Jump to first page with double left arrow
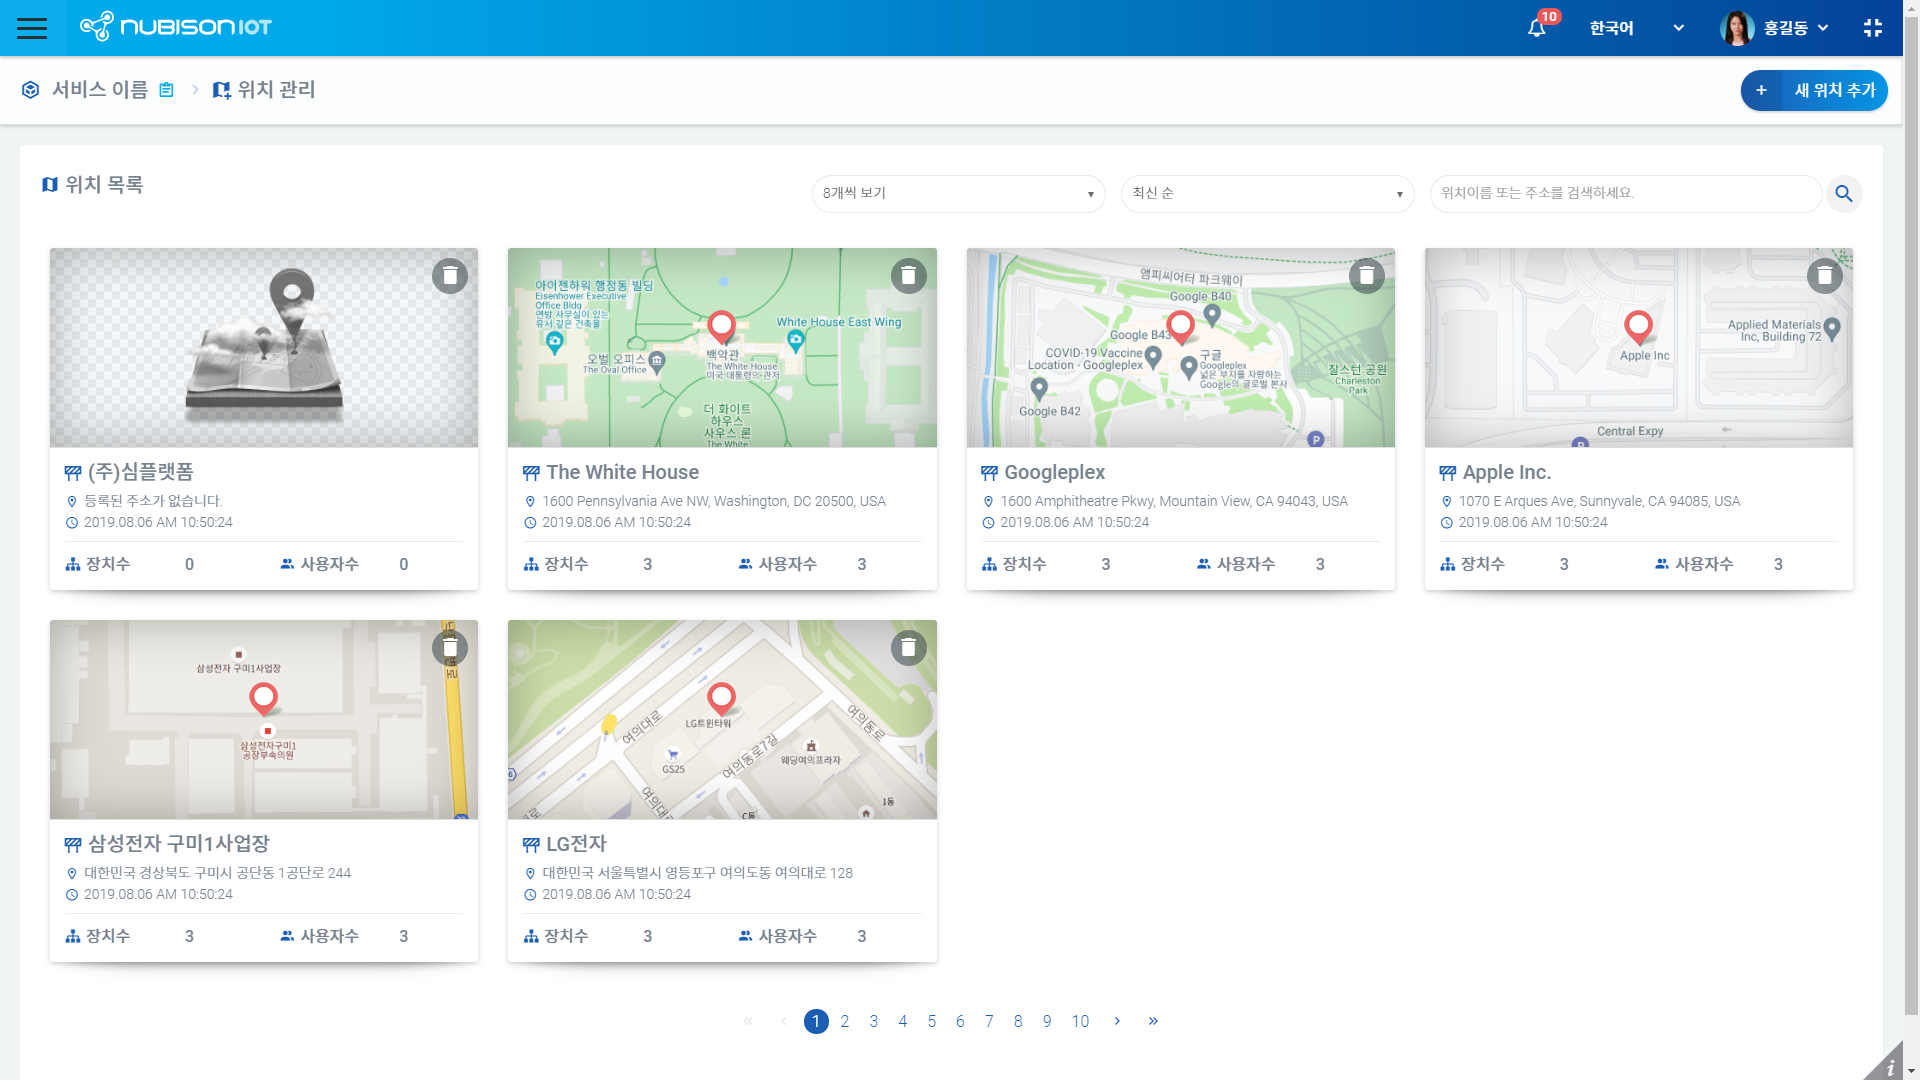This screenshot has width=1920, height=1080. point(747,1021)
